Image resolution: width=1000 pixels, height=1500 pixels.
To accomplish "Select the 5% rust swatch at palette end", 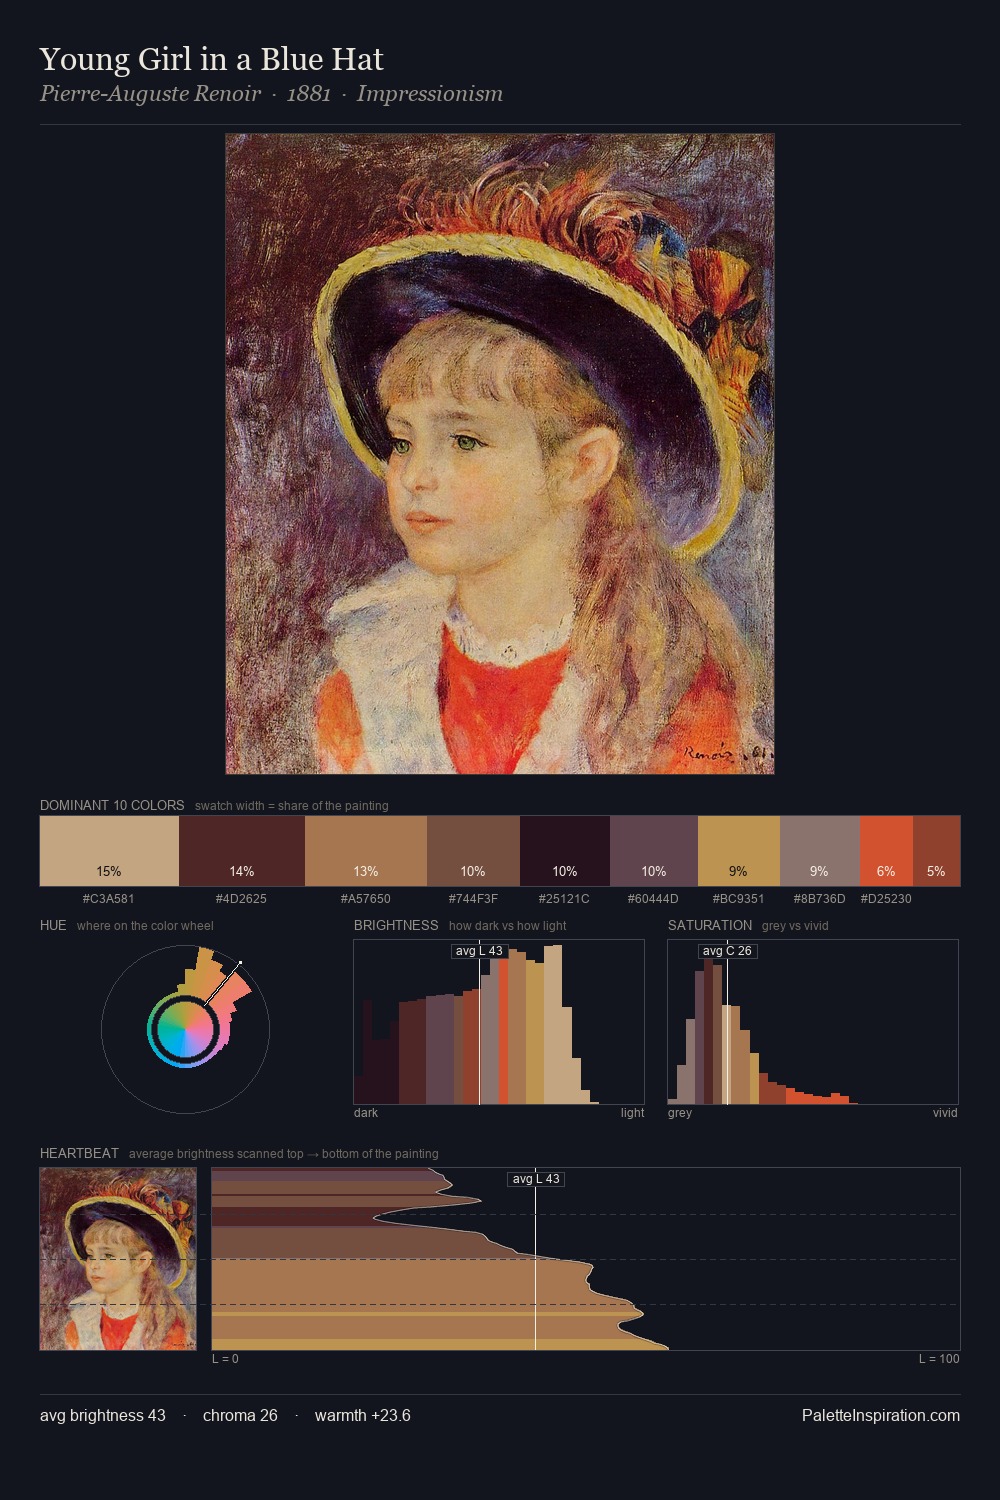I will pos(937,851).
